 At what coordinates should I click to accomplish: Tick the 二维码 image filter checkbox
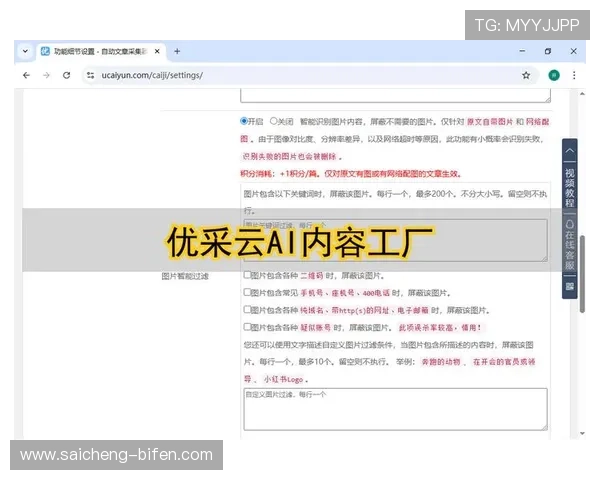(247, 275)
